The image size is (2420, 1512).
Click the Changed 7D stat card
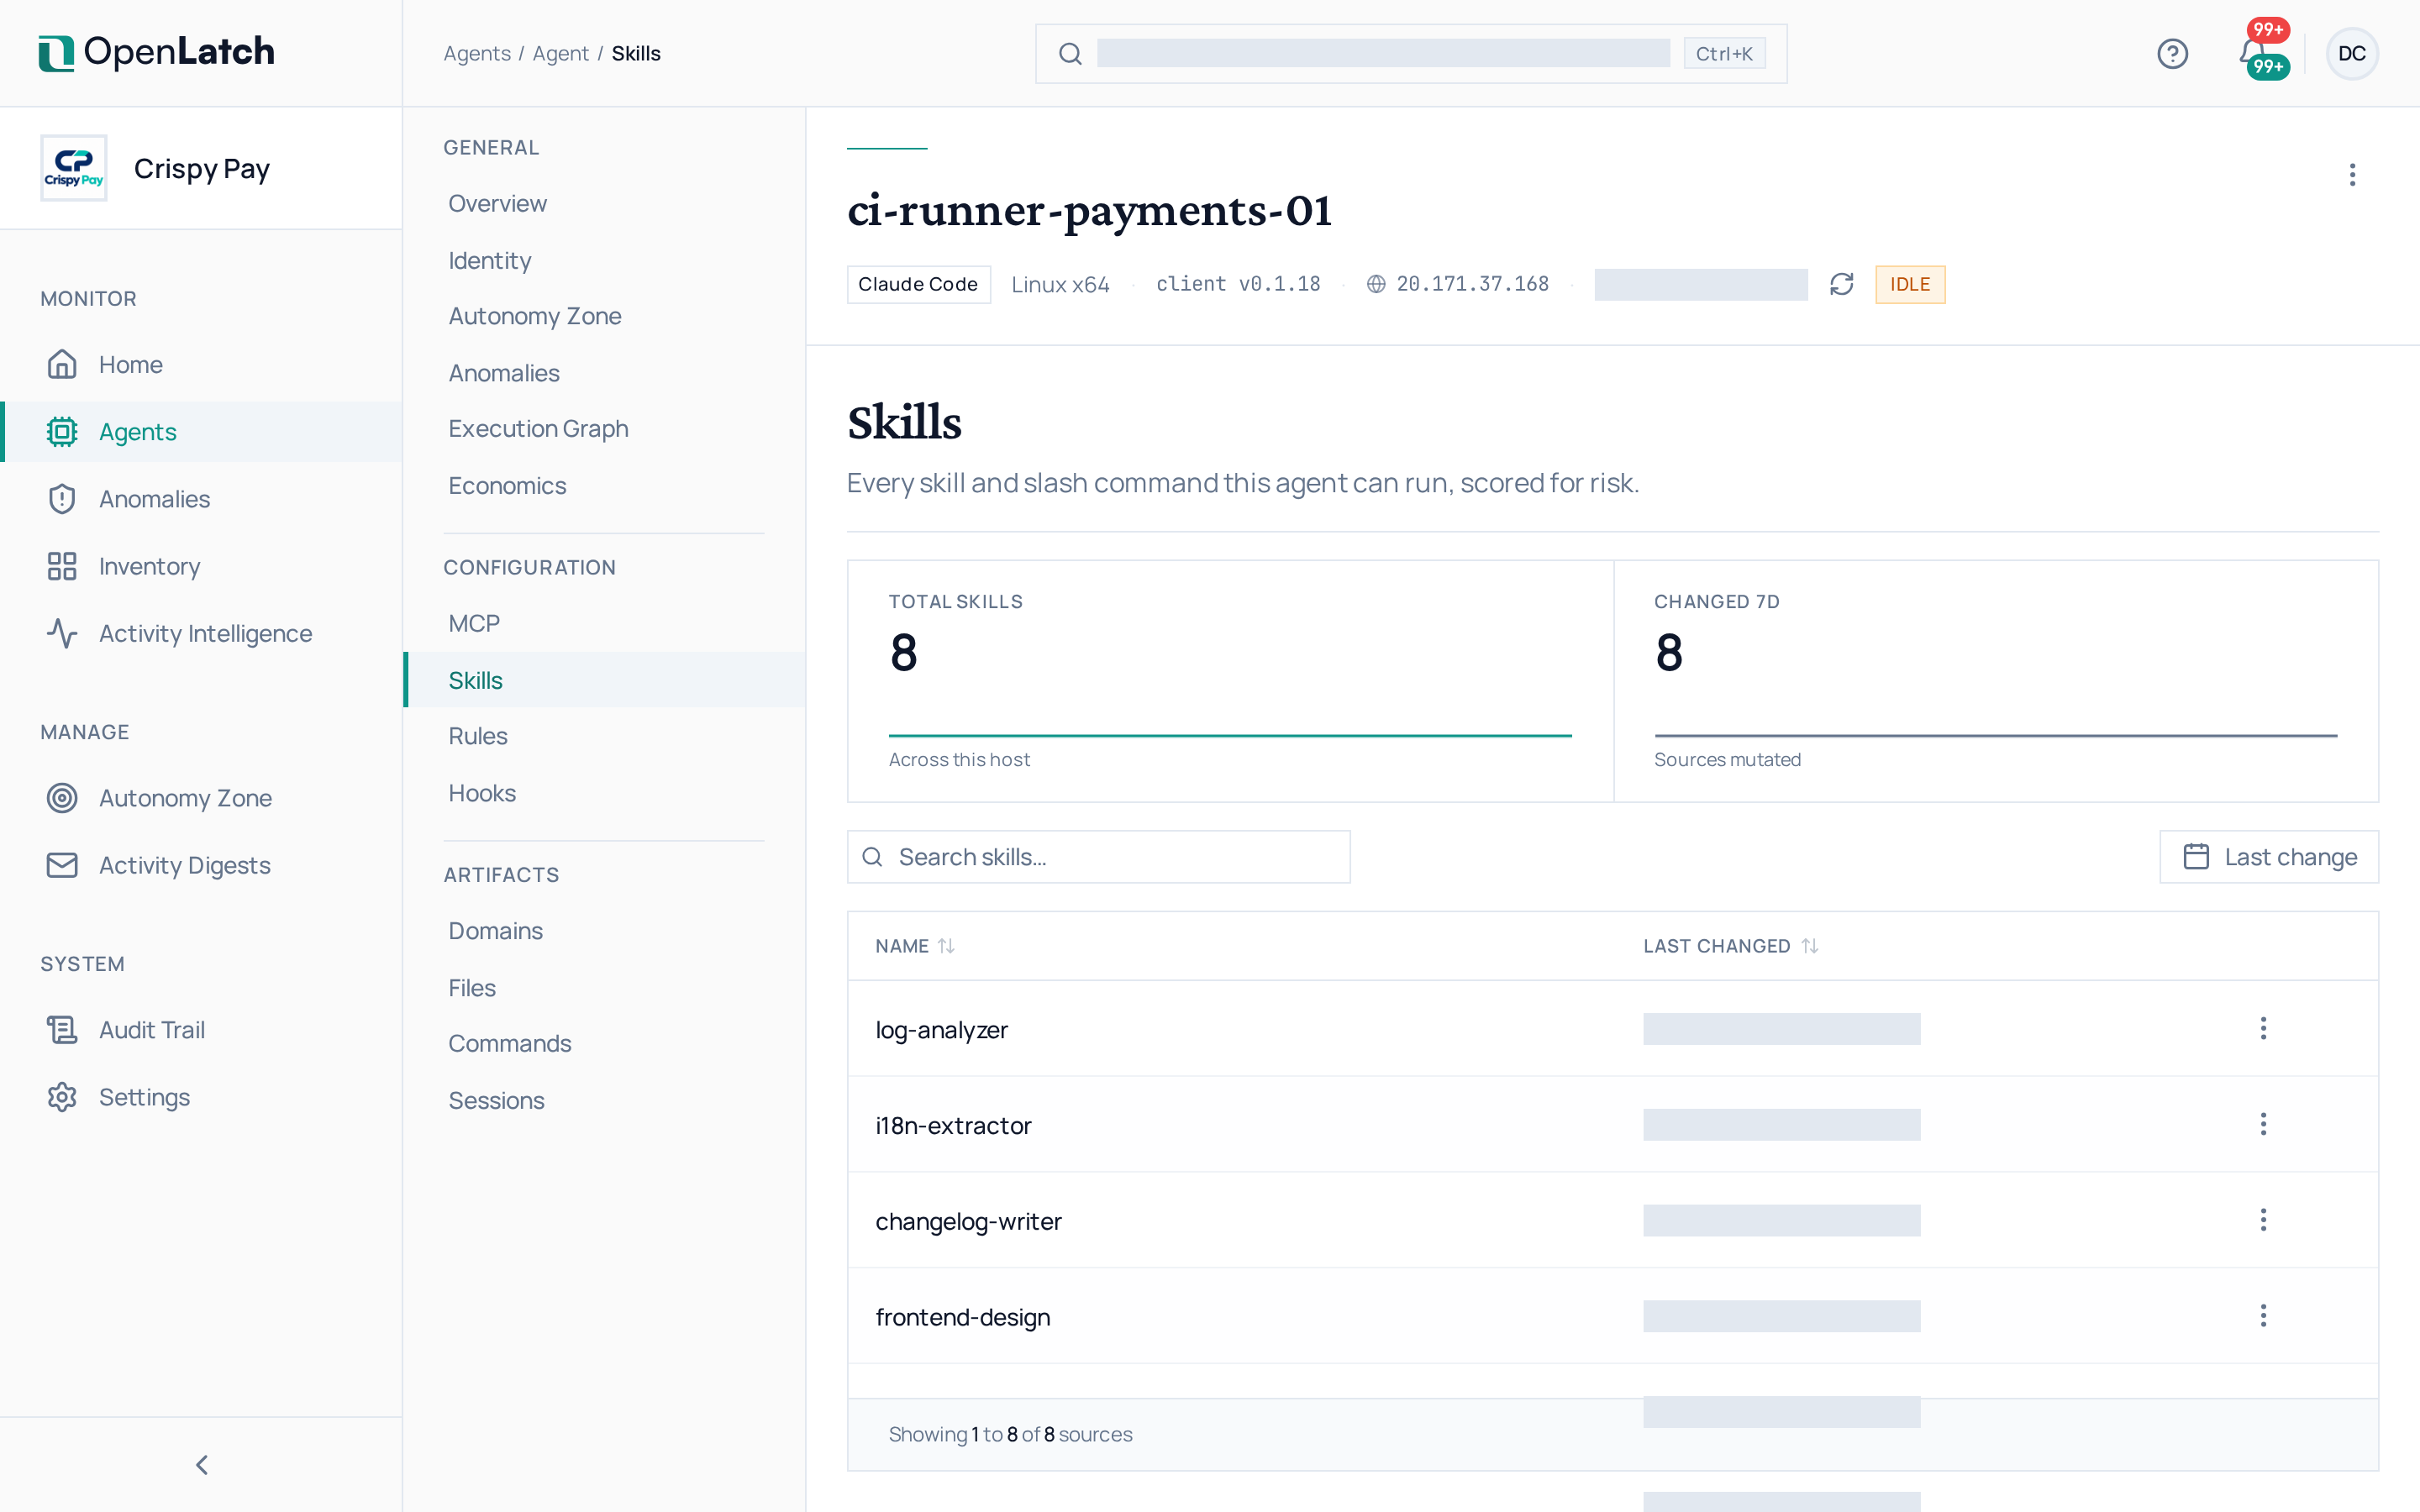[x=1996, y=681]
